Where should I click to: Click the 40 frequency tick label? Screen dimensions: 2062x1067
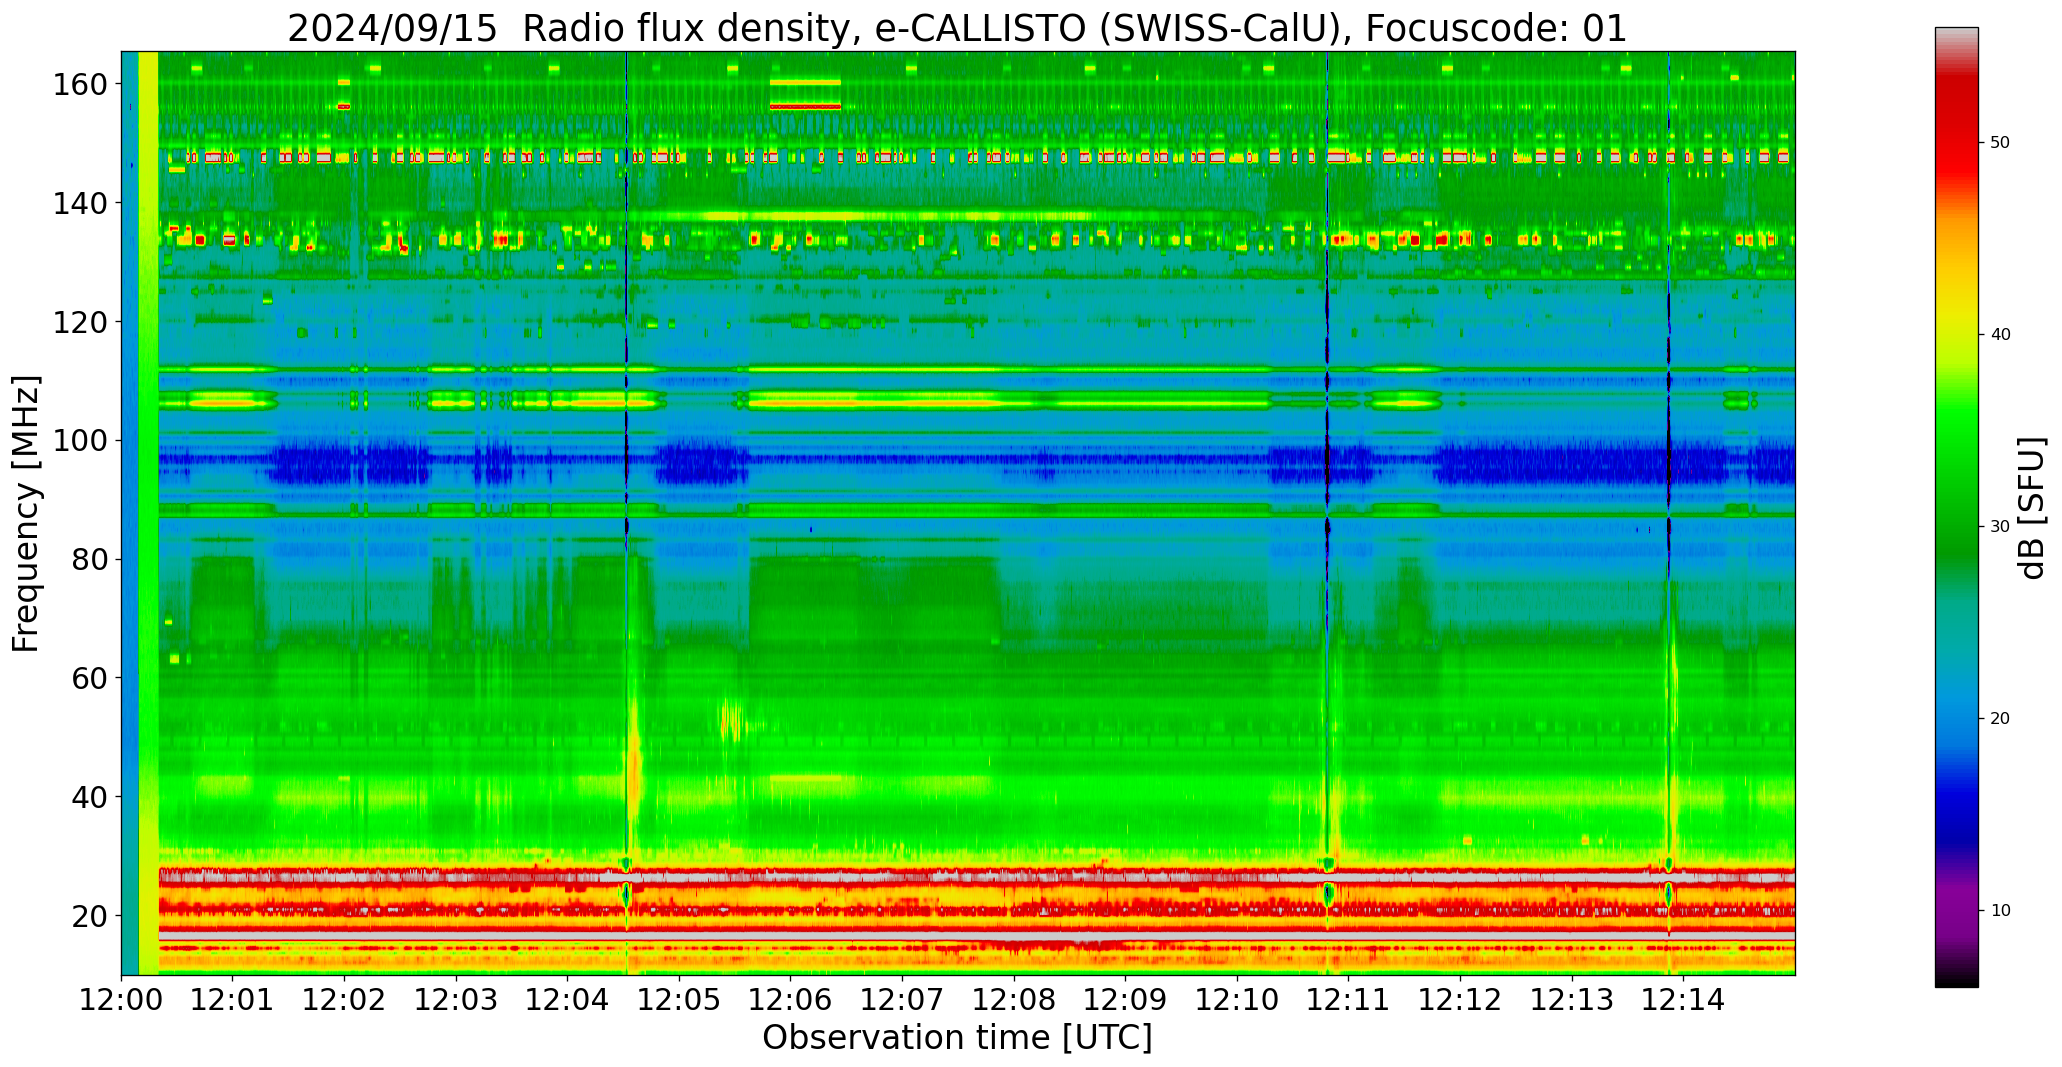90,797
